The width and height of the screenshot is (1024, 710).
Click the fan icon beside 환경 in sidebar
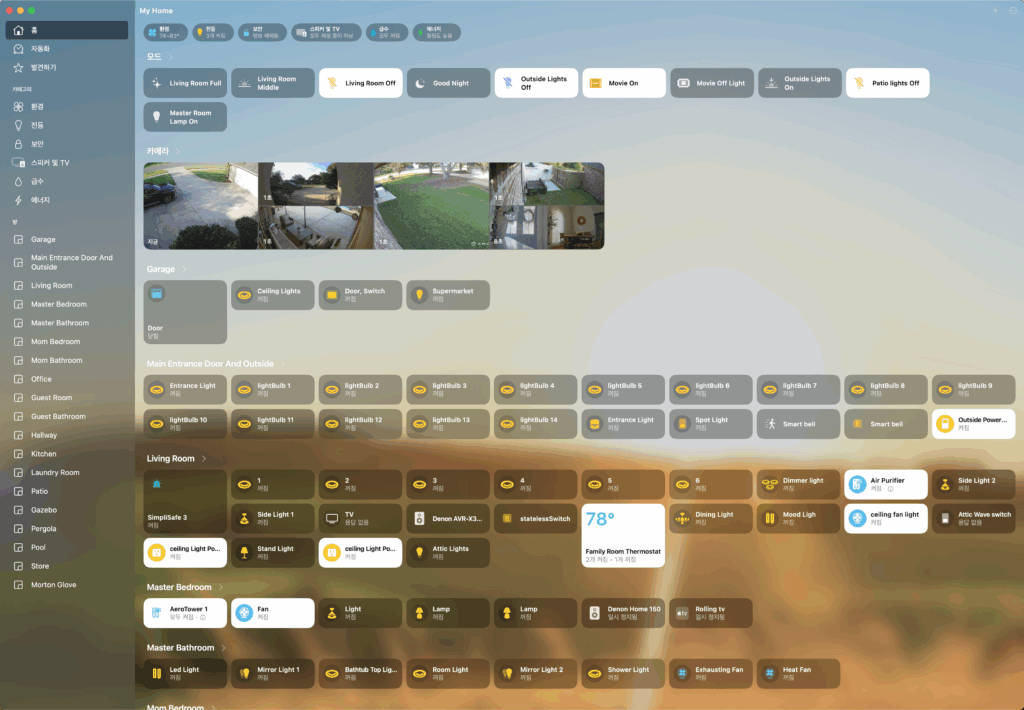[x=18, y=106]
